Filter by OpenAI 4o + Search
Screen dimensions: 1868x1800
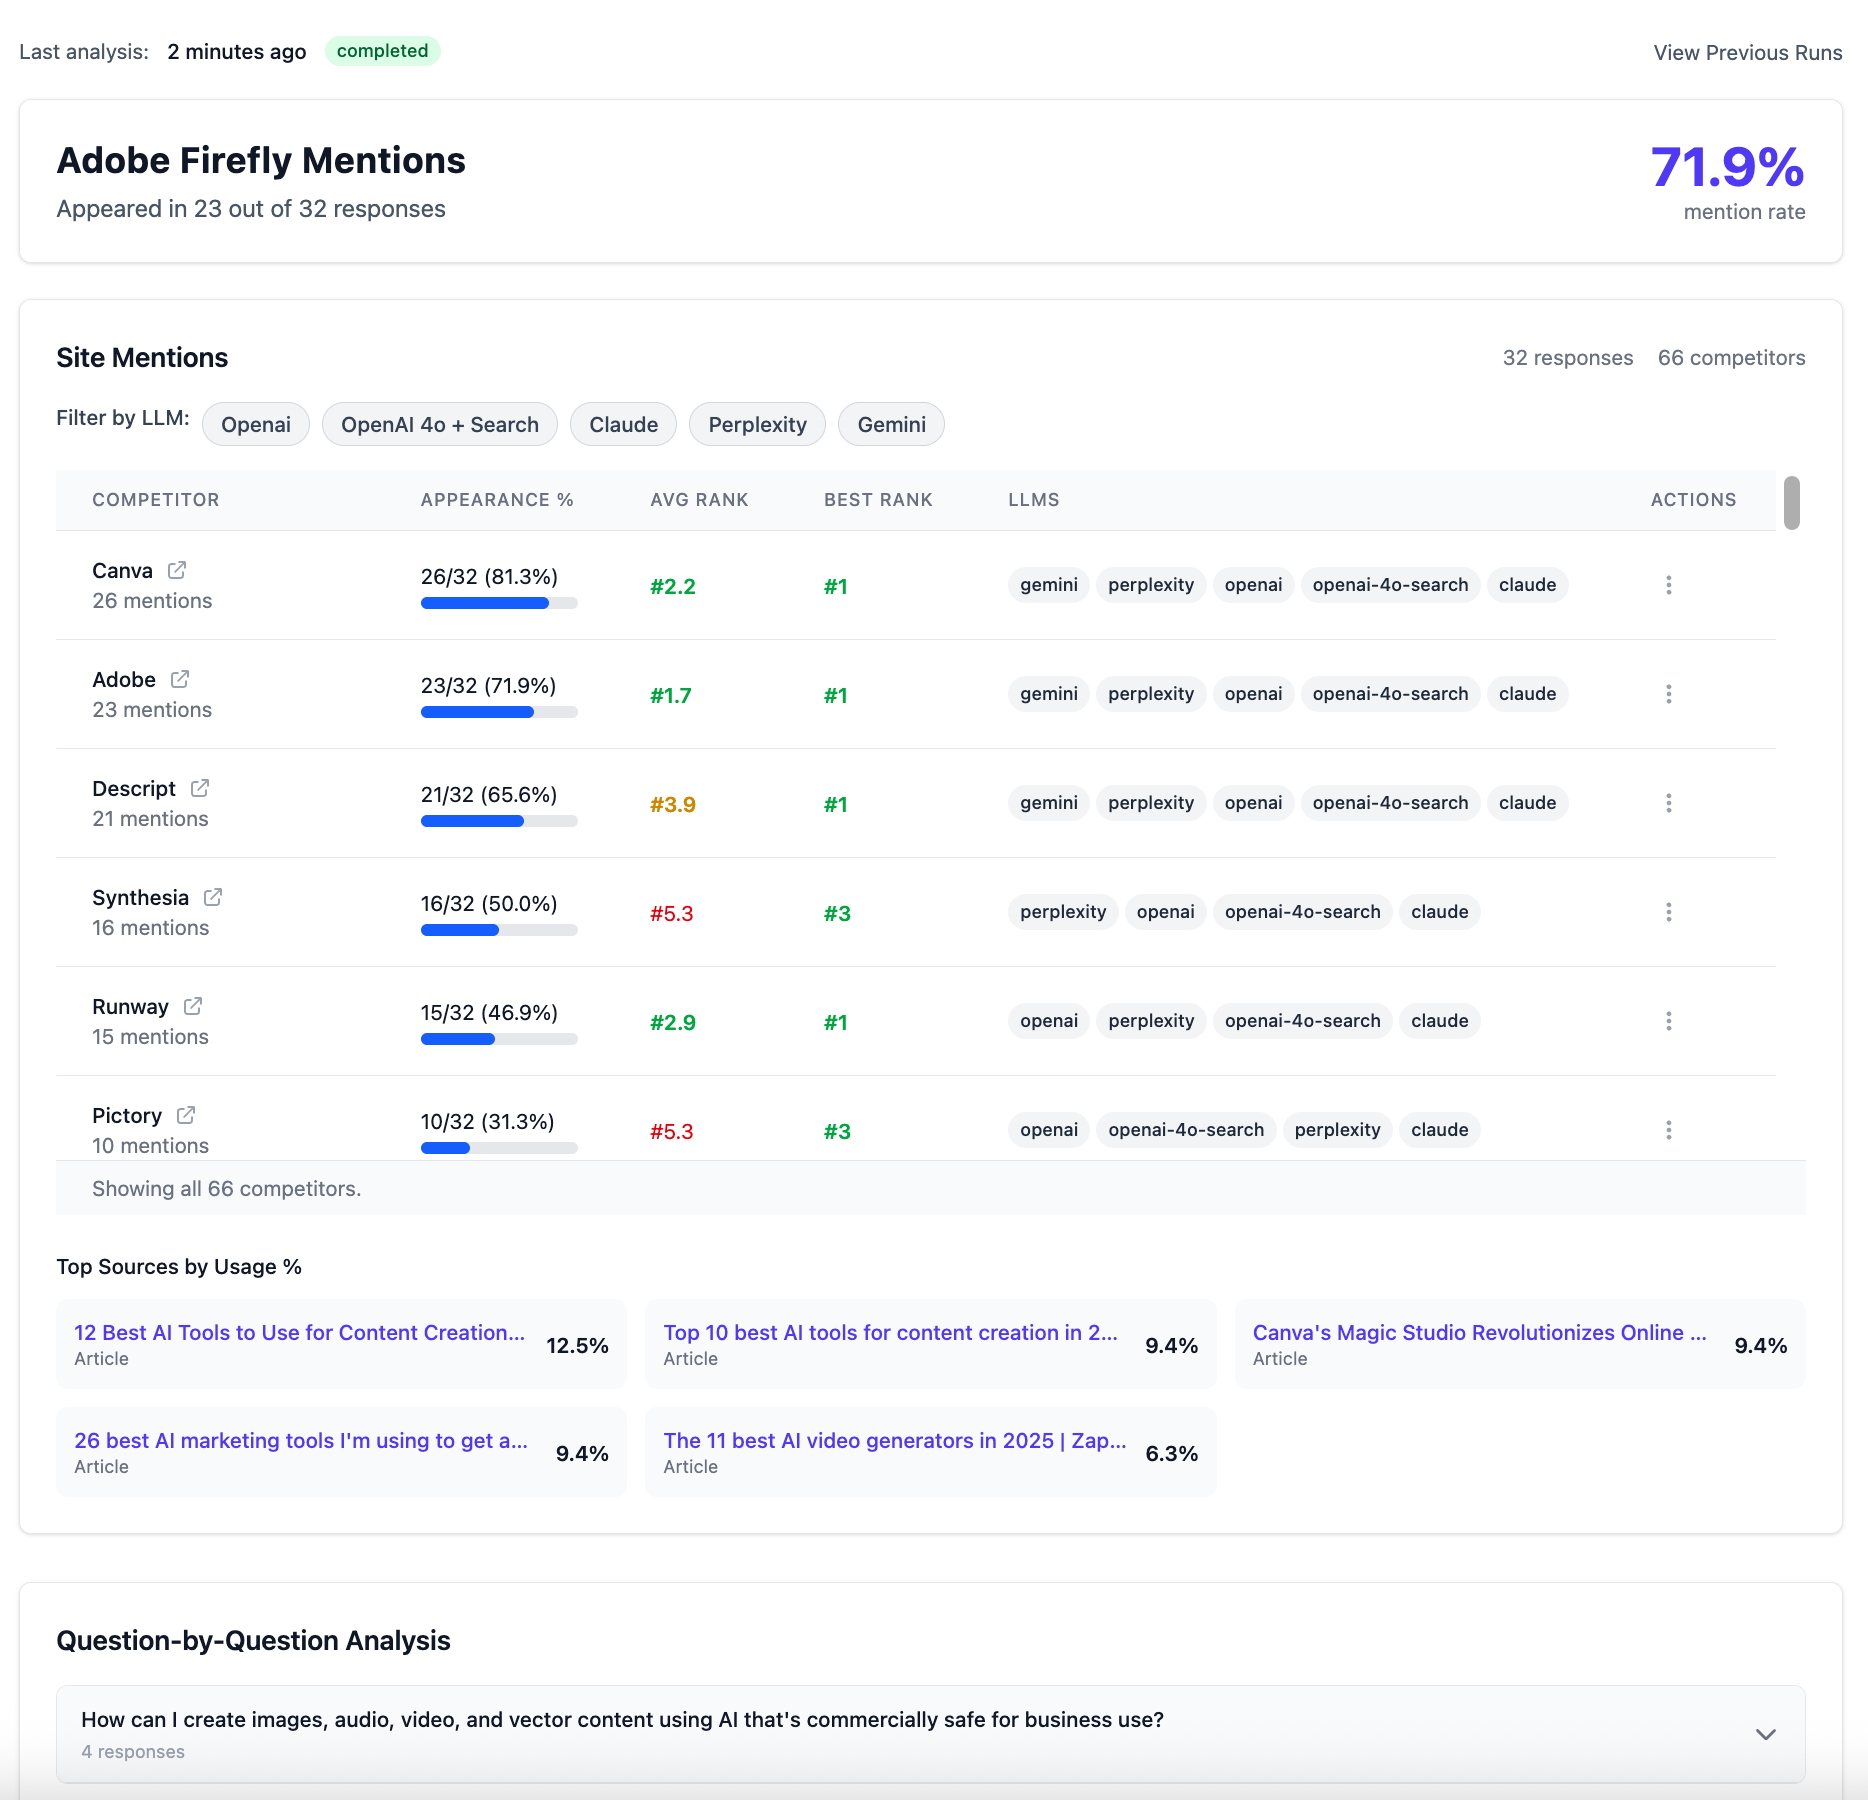(x=440, y=424)
